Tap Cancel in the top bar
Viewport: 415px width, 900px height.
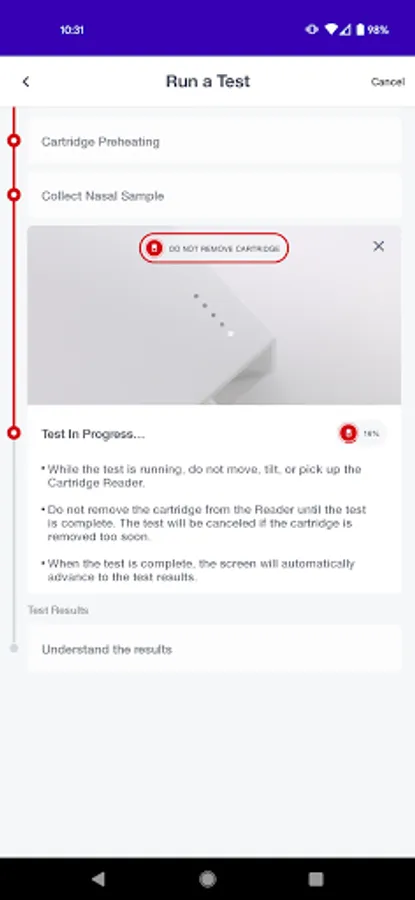click(387, 82)
